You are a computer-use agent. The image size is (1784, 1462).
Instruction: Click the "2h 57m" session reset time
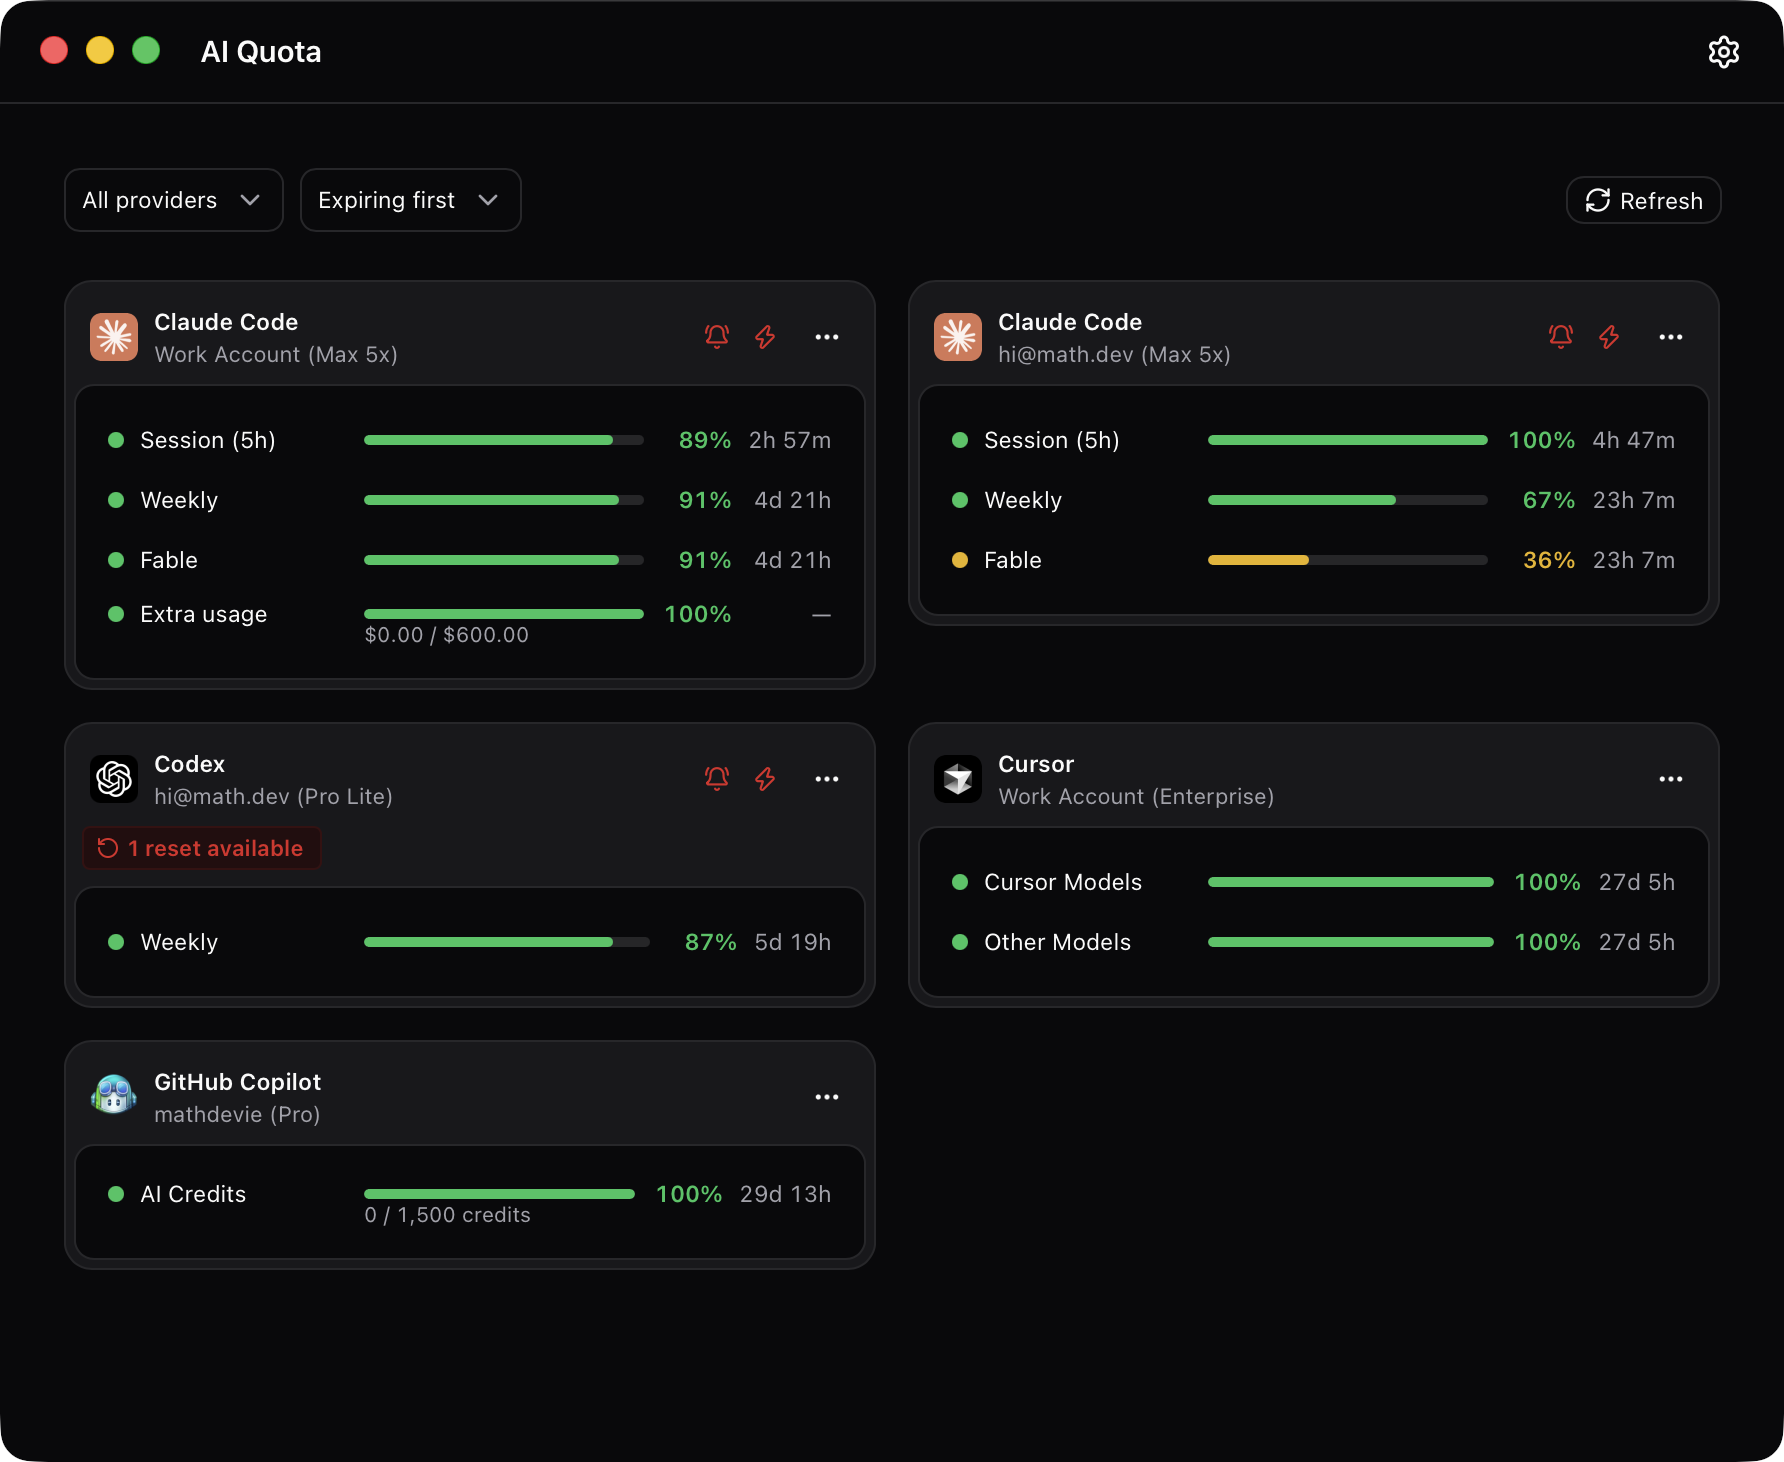pyautogui.click(x=790, y=440)
